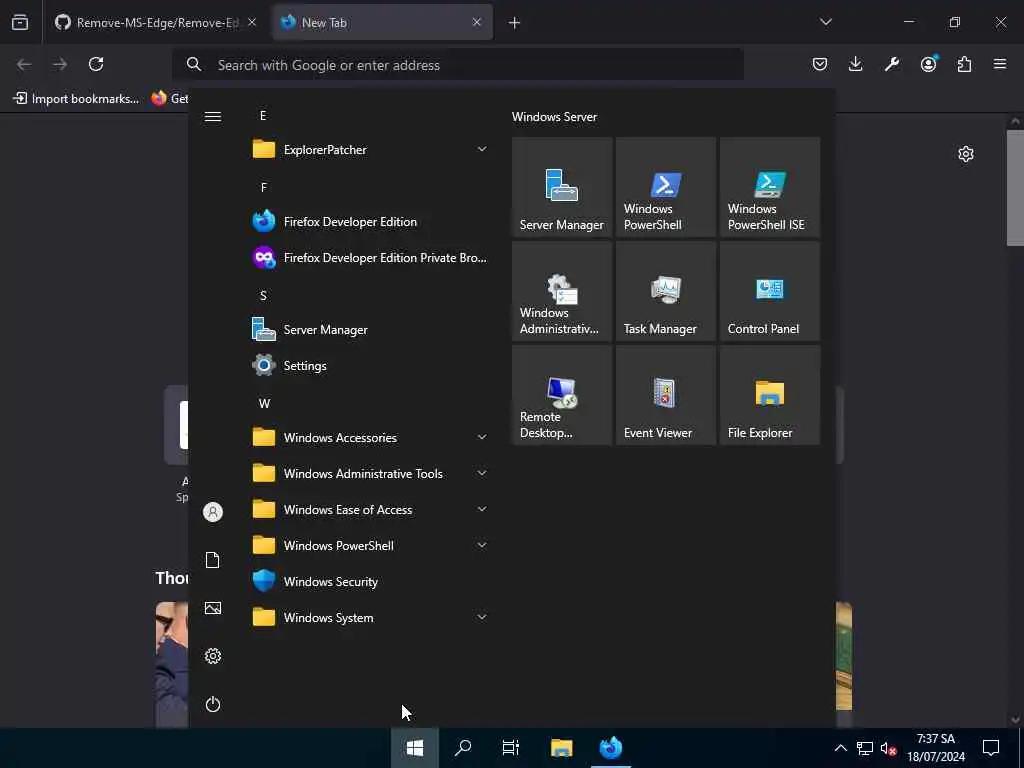The image size is (1024, 768).
Task: Focus the Firefox address bar
Action: (x=457, y=65)
